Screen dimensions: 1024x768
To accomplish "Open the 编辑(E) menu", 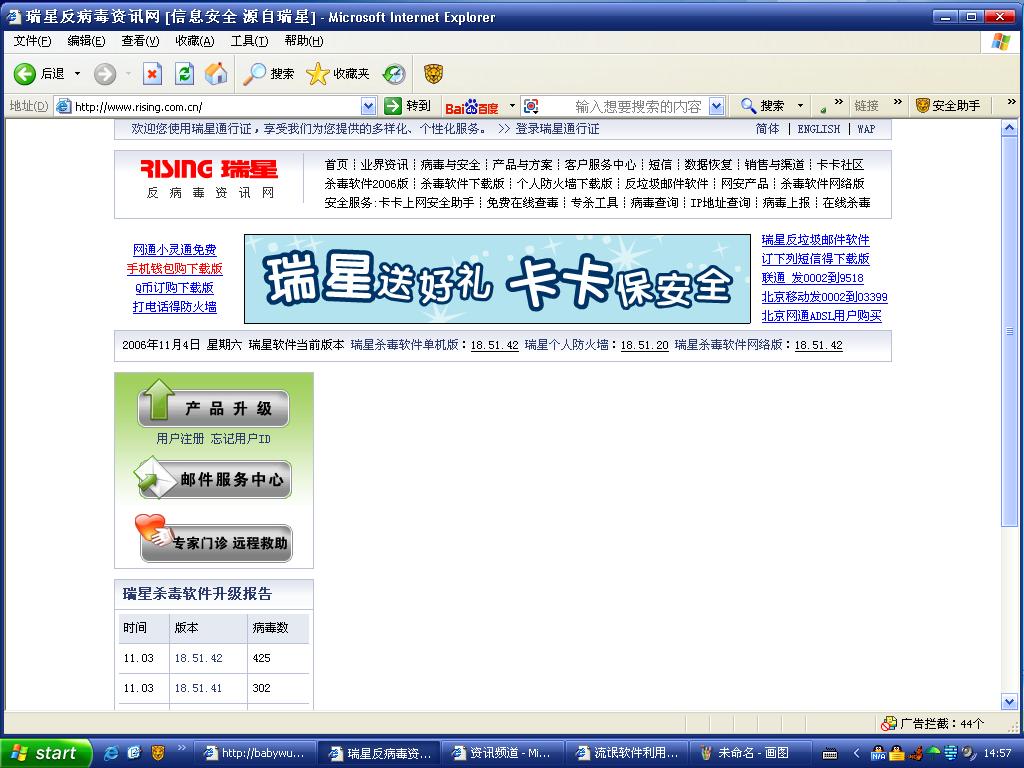I will [86, 41].
